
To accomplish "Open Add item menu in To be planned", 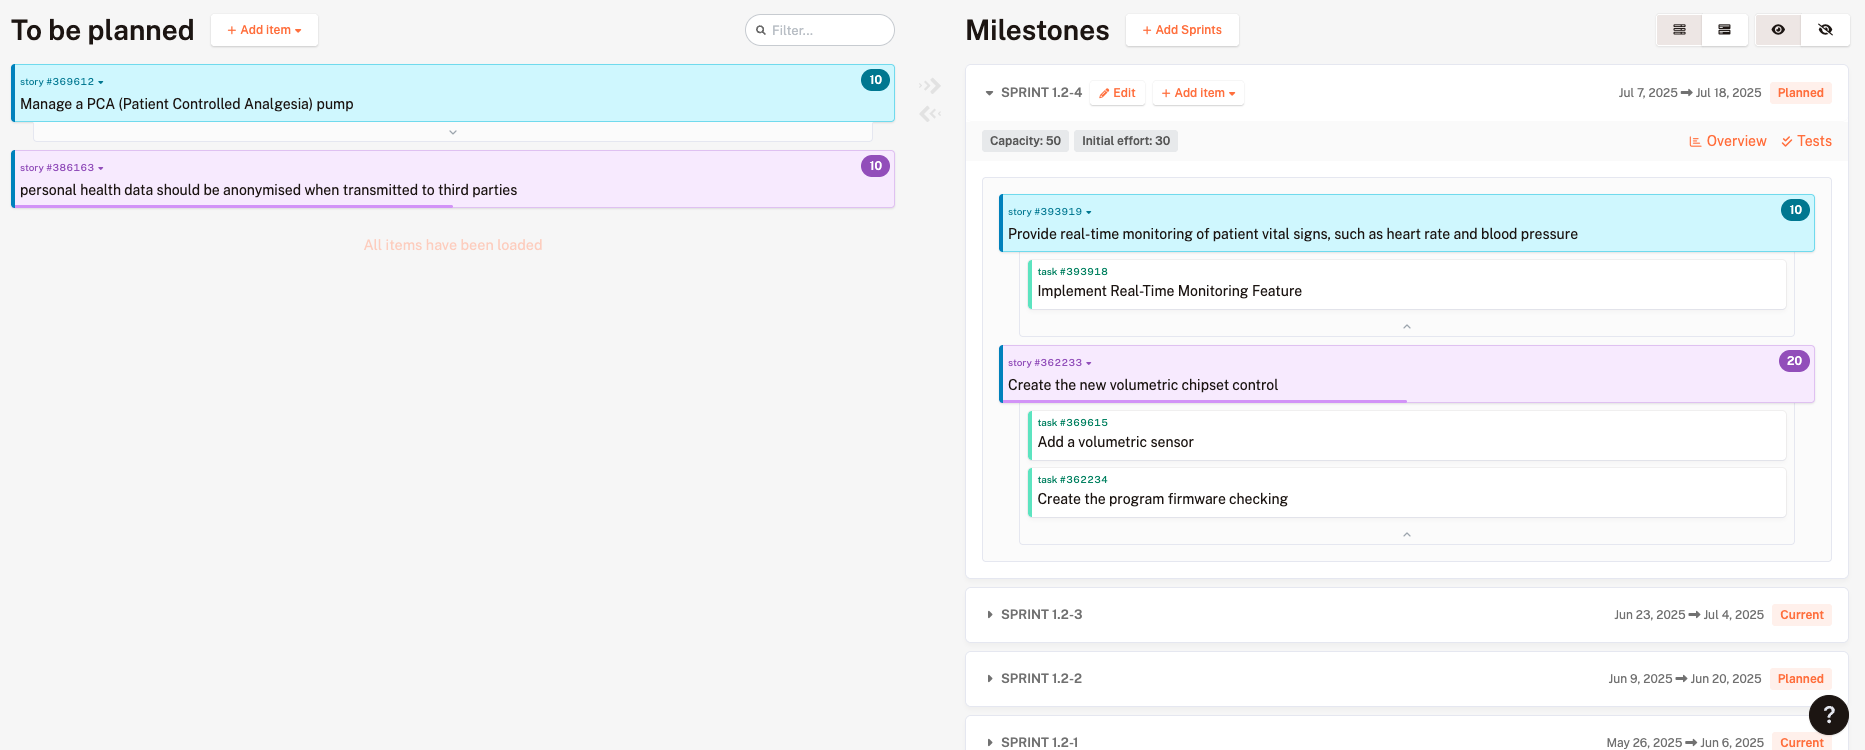I will 264,30.
